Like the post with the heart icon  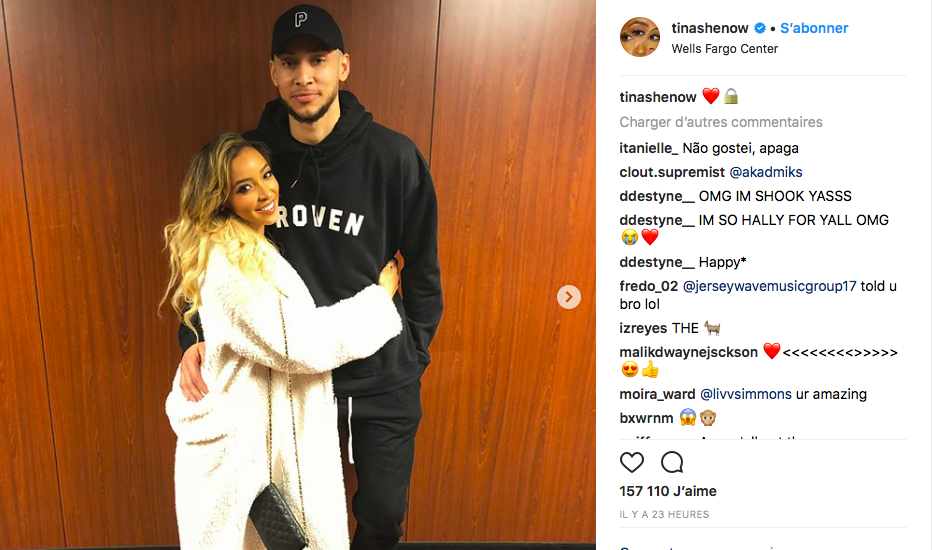tap(631, 462)
